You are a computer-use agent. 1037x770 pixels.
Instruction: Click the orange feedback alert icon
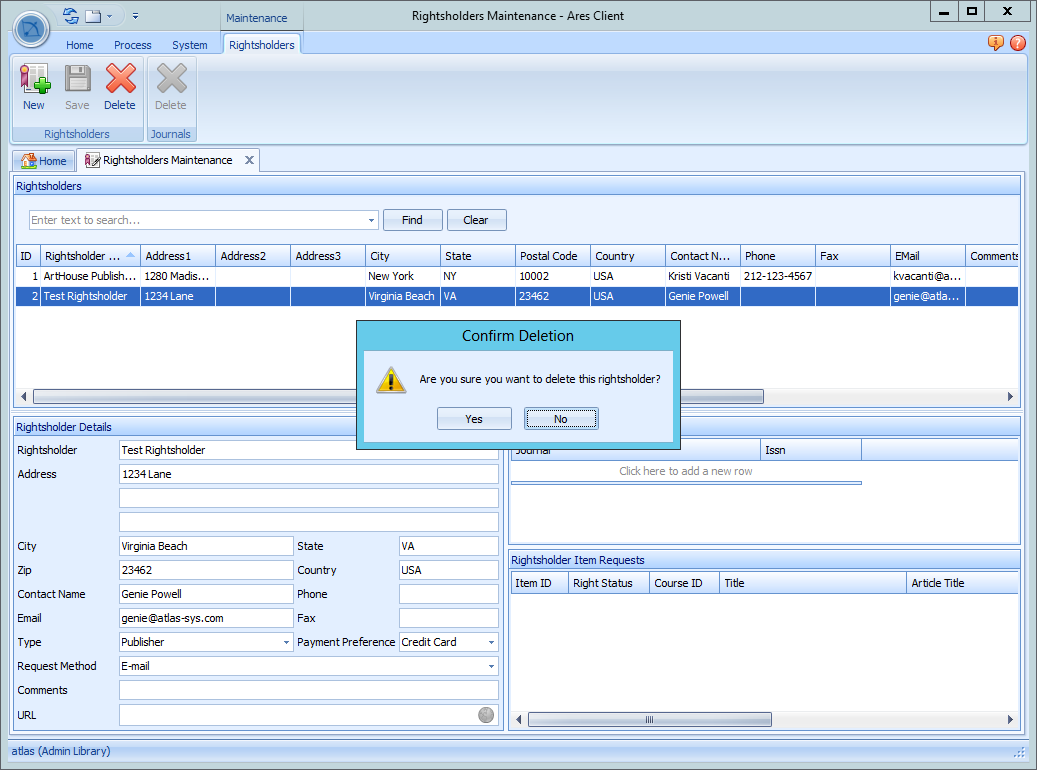pos(996,43)
